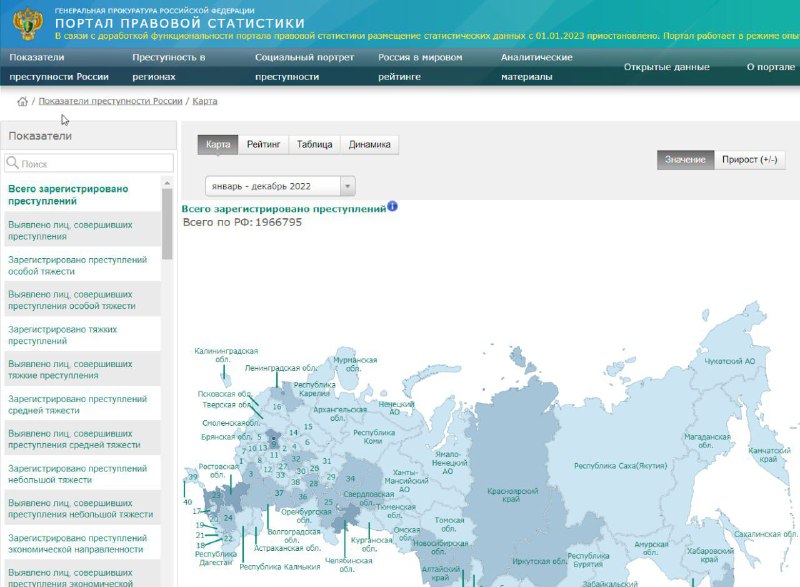Expand the date selector arrow button
Screen dimensions: 800x587
click(x=347, y=186)
